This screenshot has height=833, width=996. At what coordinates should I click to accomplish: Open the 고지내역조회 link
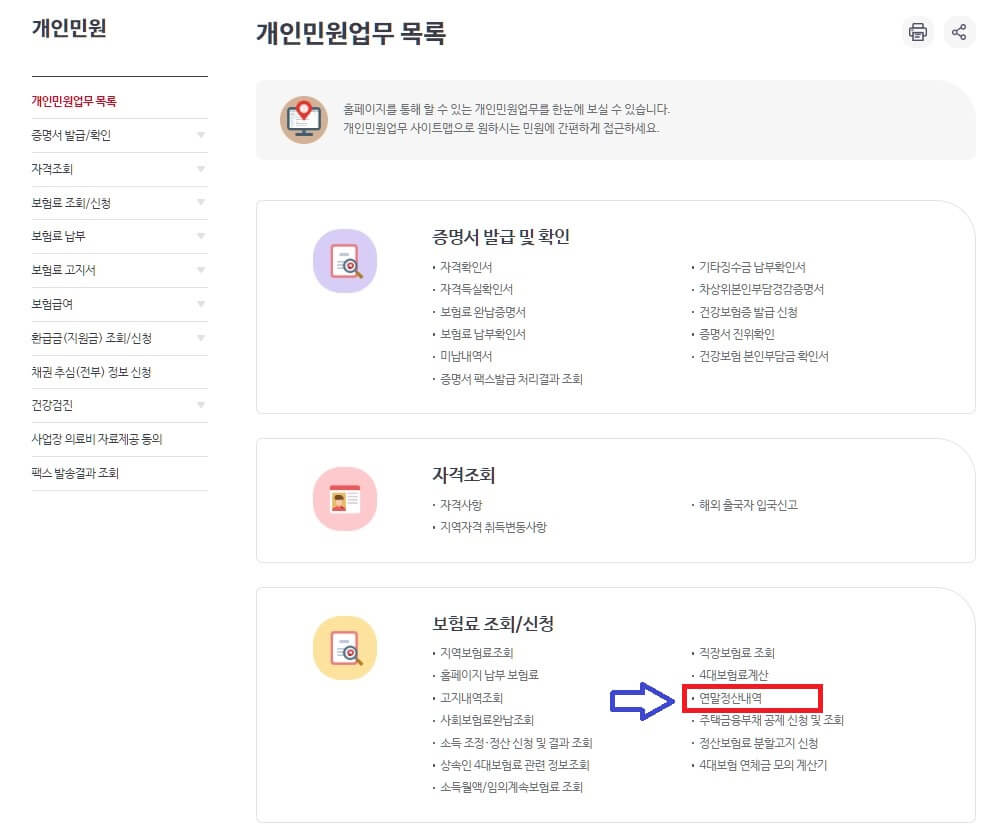coord(471,698)
